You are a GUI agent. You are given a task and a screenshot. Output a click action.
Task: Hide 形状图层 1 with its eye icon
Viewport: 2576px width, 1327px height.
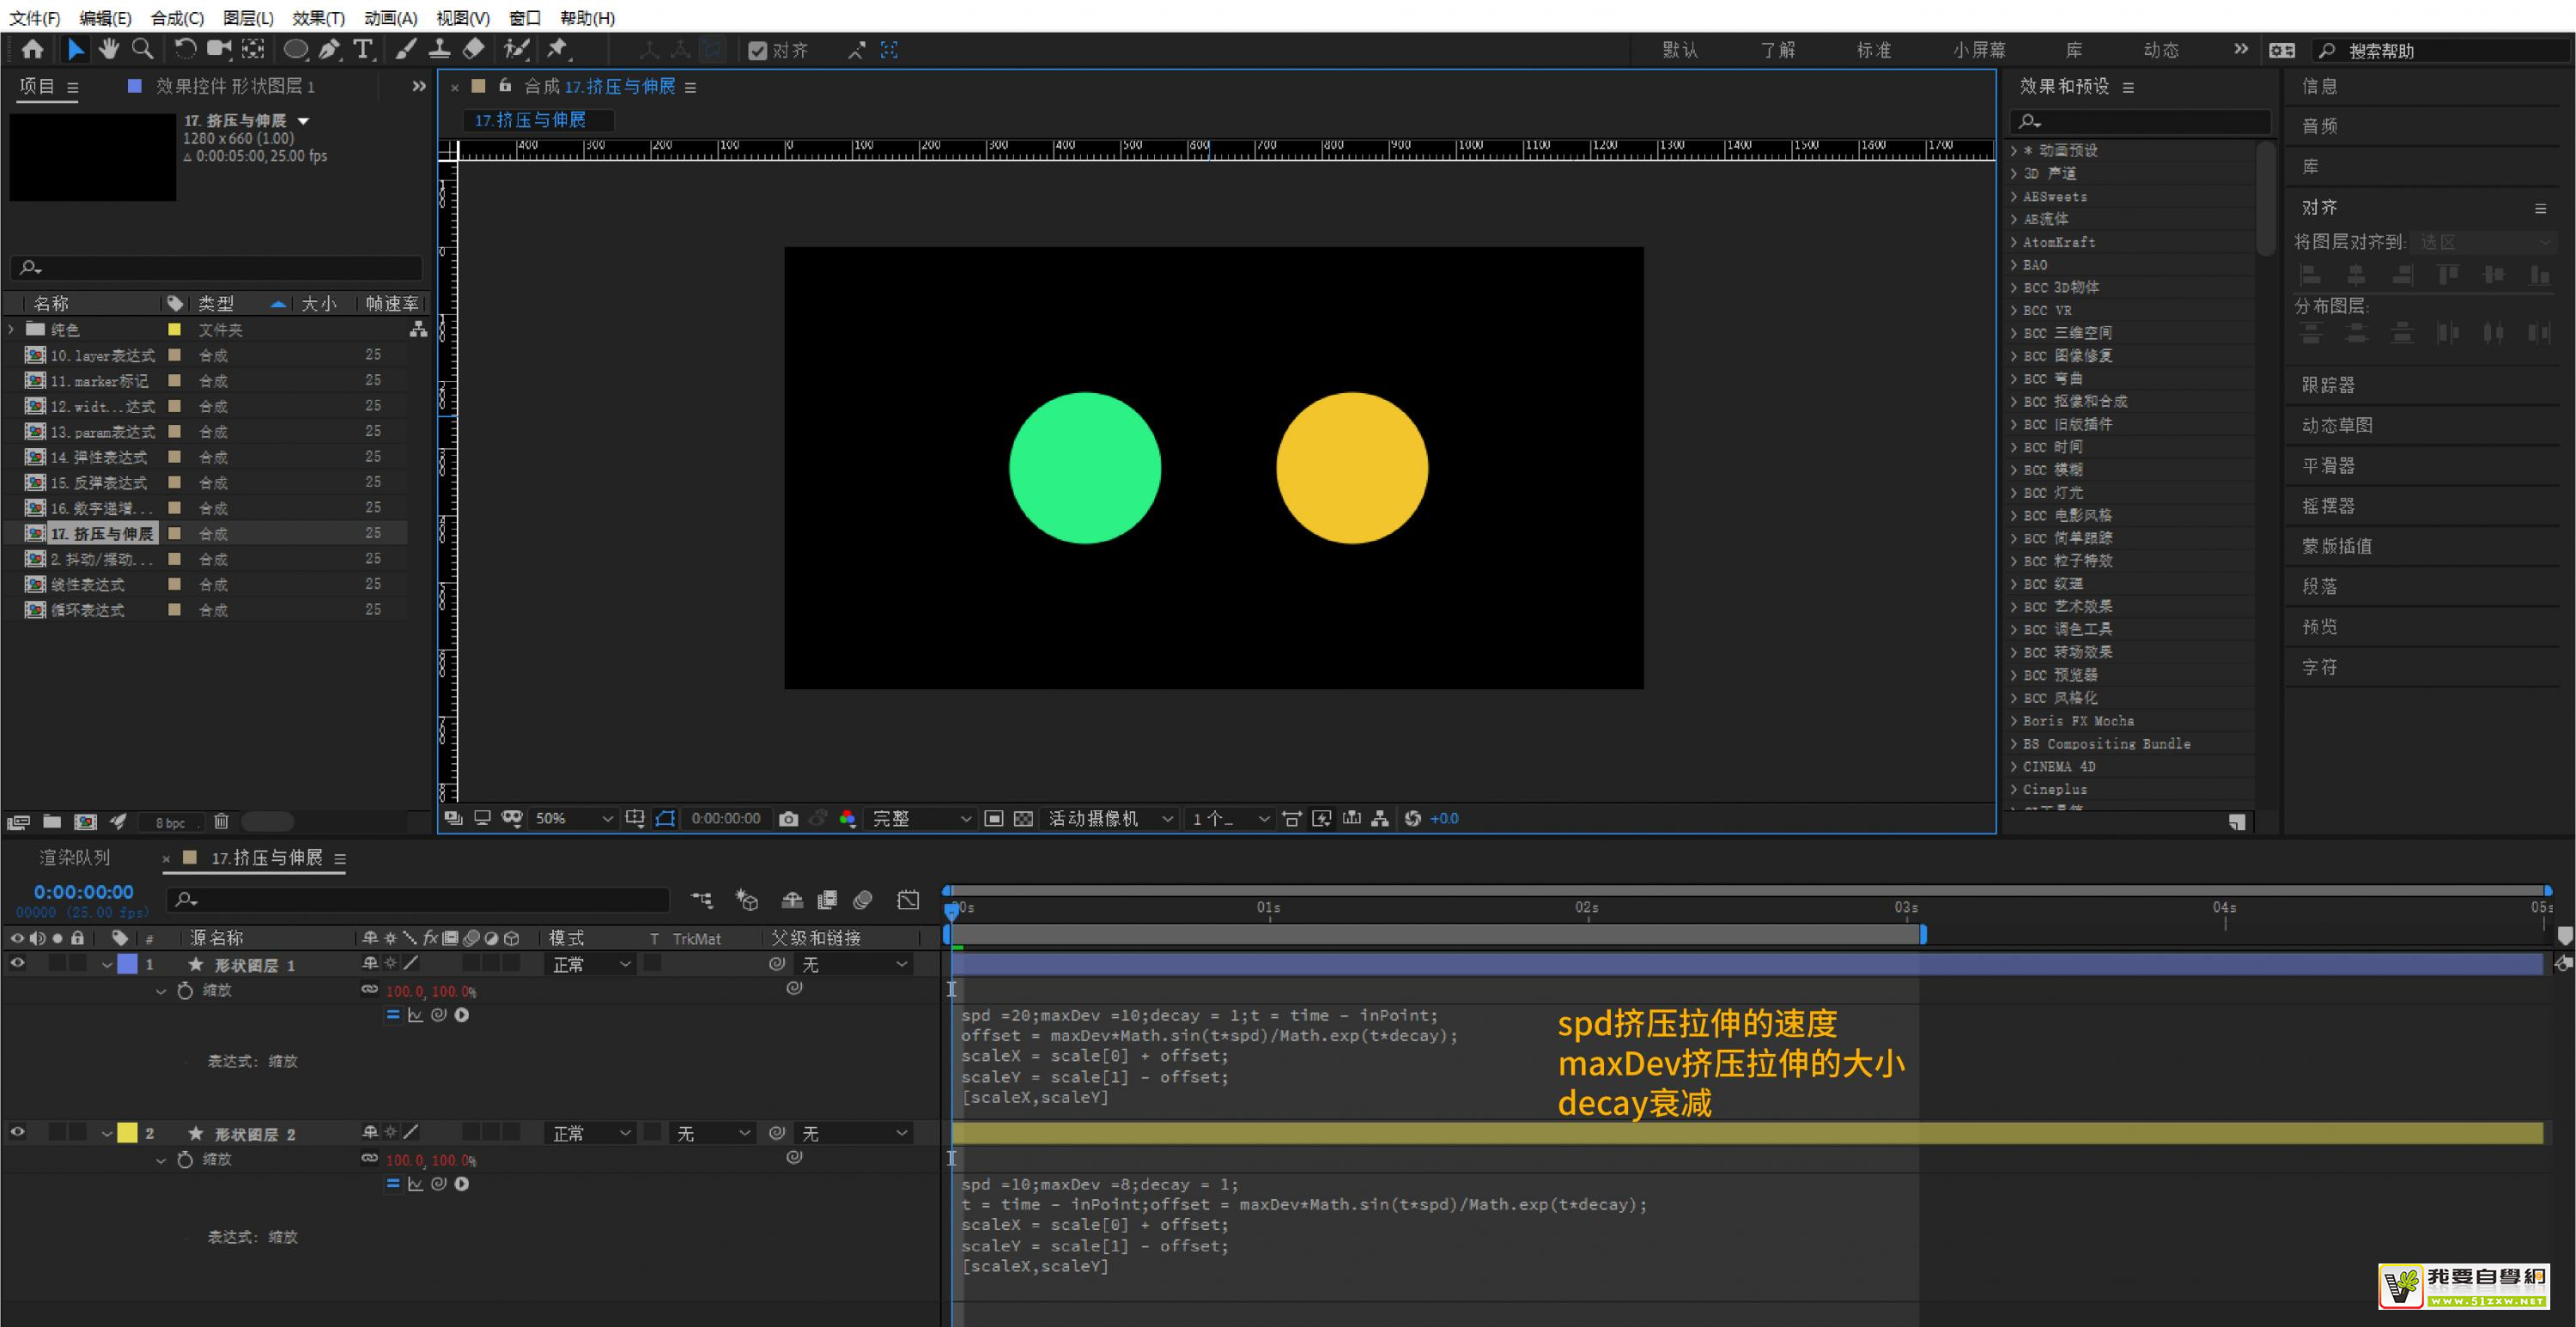pyautogui.click(x=17, y=963)
